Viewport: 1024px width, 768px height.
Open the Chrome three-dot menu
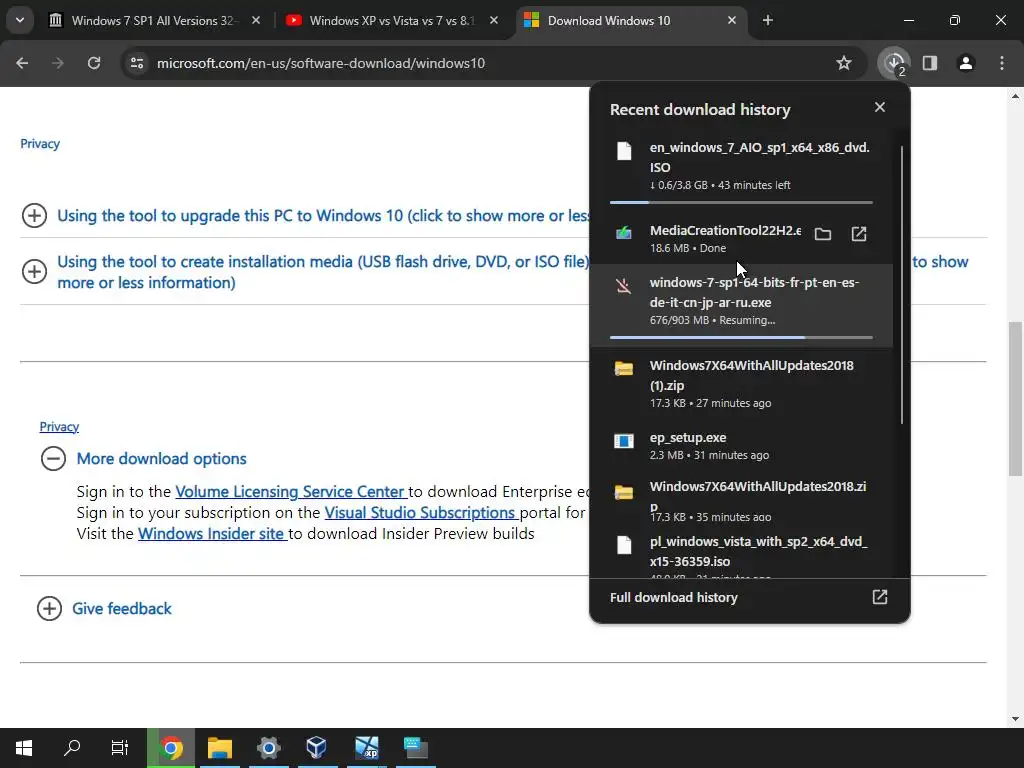click(1002, 63)
